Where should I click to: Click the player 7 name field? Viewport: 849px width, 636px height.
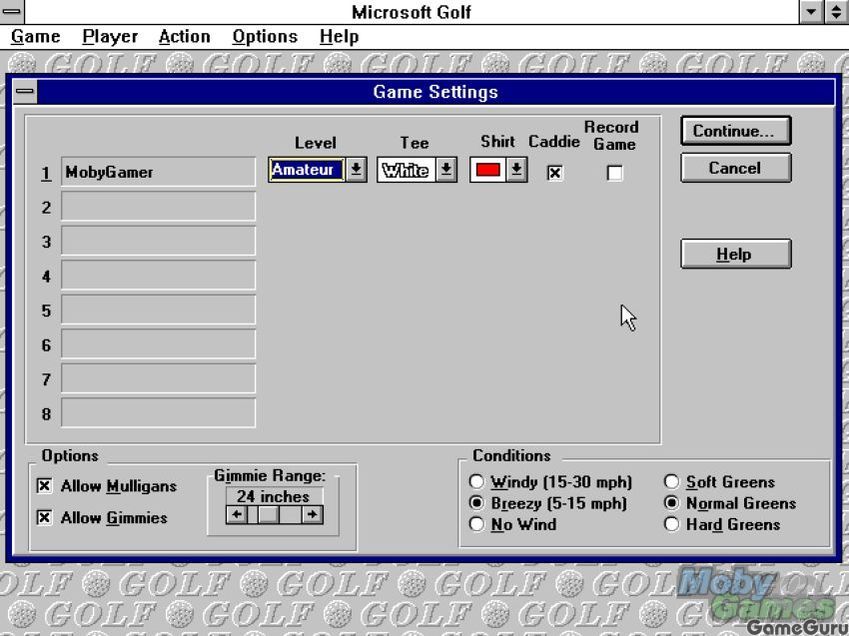158,379
